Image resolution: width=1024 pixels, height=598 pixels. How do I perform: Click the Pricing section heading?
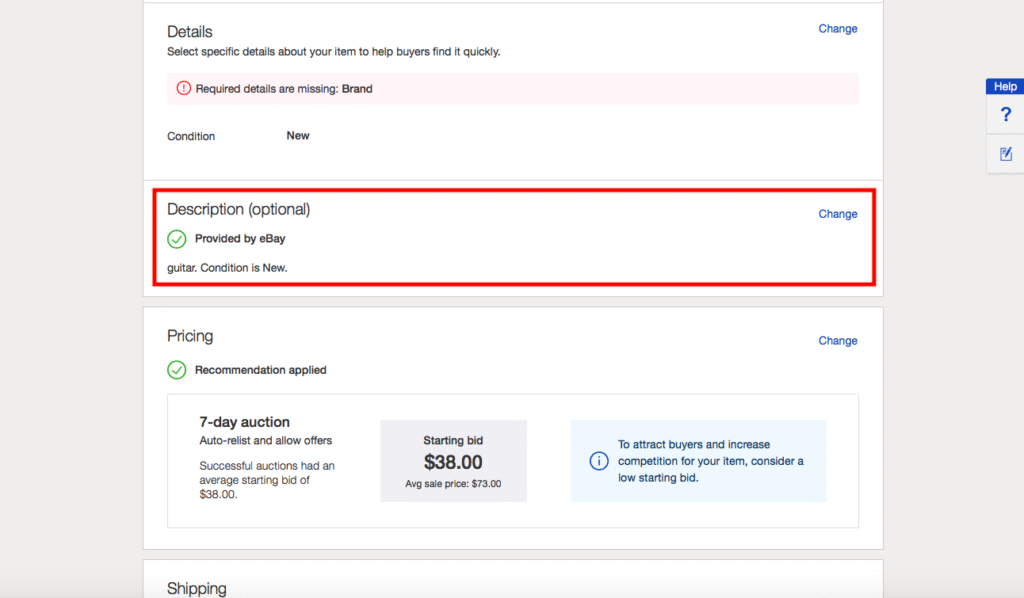[x=190, y=336]
